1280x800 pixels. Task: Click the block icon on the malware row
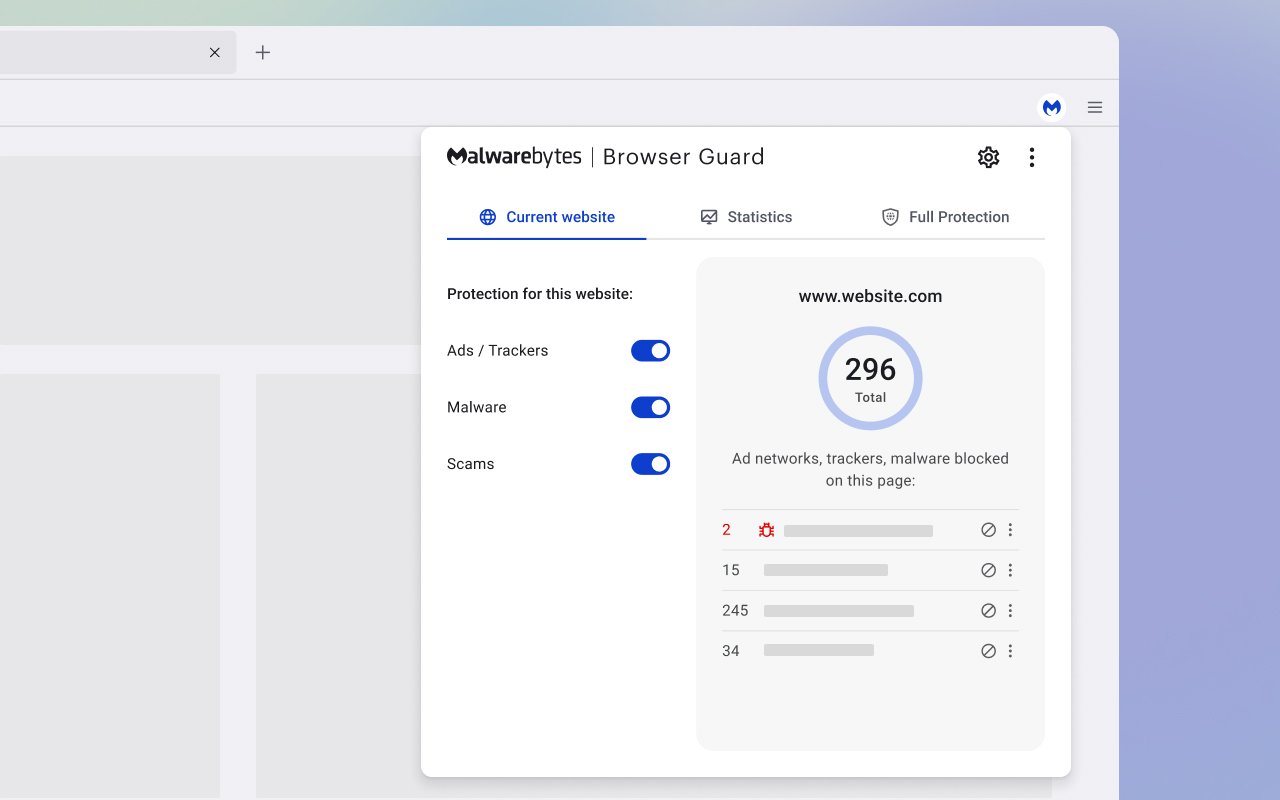tap(988, 529)
